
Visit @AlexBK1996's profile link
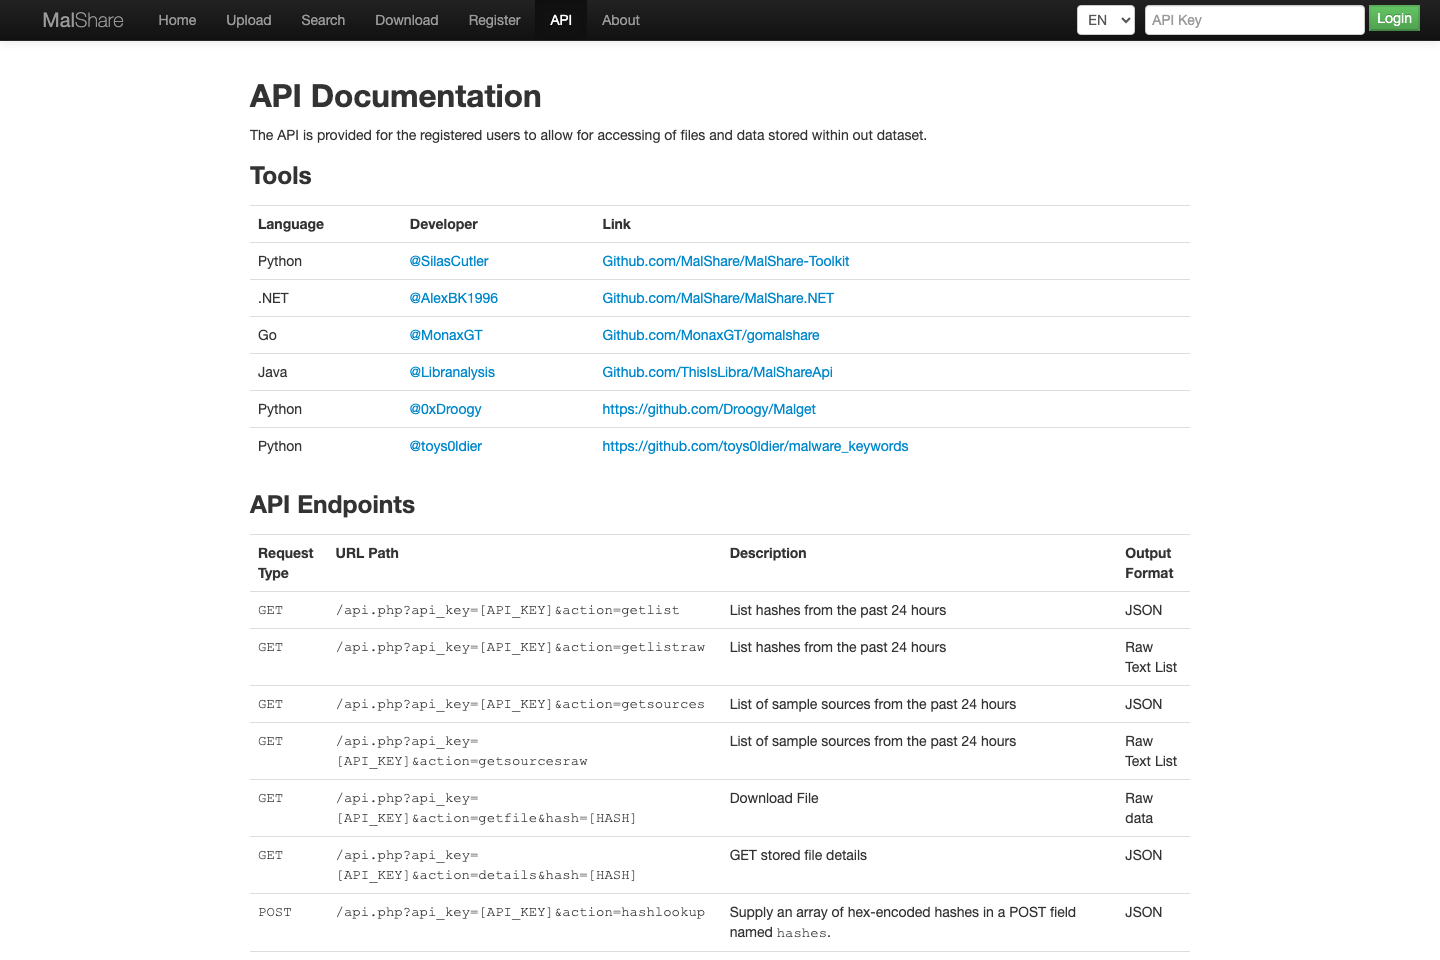click(x=453, y=297)
